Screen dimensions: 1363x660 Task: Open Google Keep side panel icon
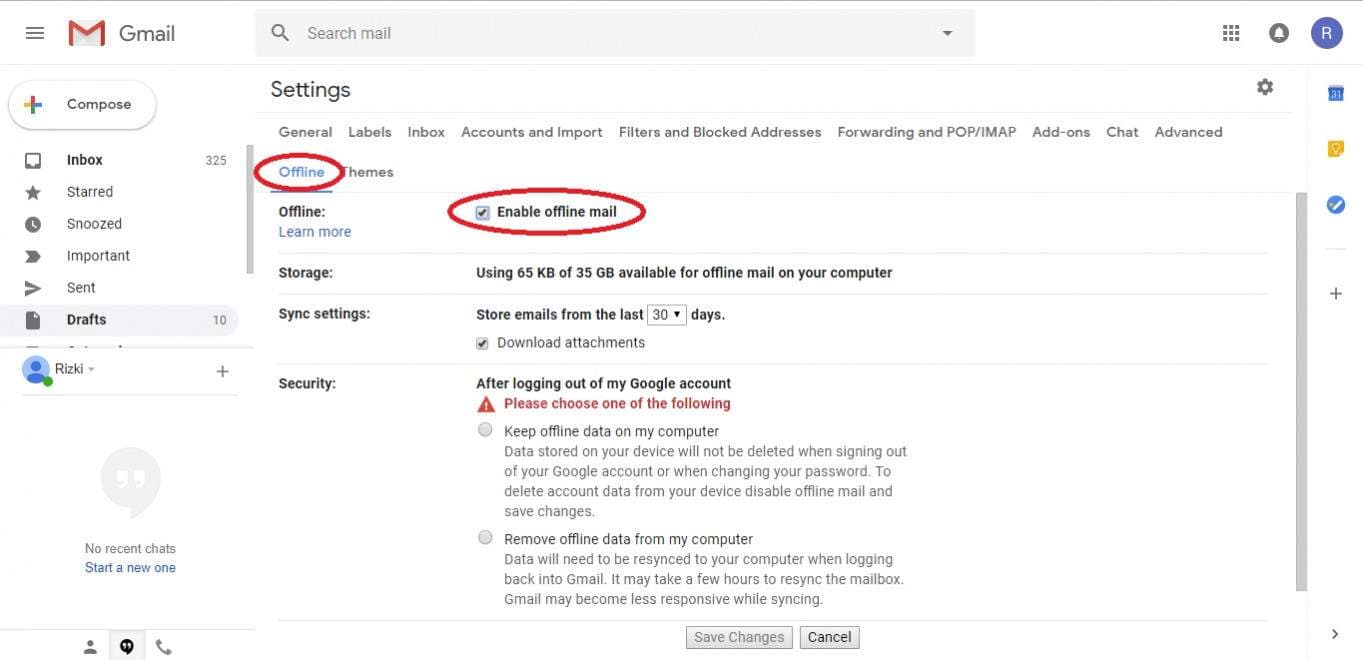[x=1335, y=149]
